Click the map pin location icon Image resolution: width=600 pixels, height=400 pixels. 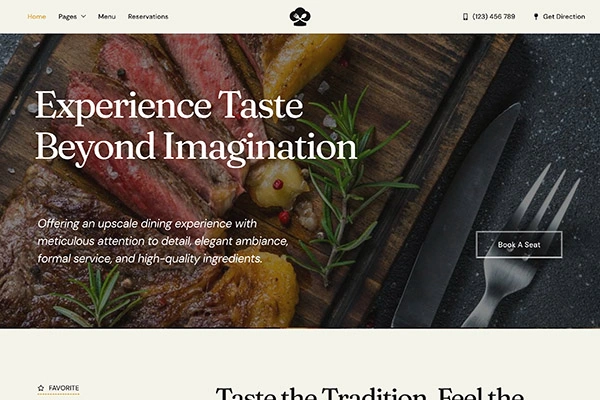pos(536,16)
